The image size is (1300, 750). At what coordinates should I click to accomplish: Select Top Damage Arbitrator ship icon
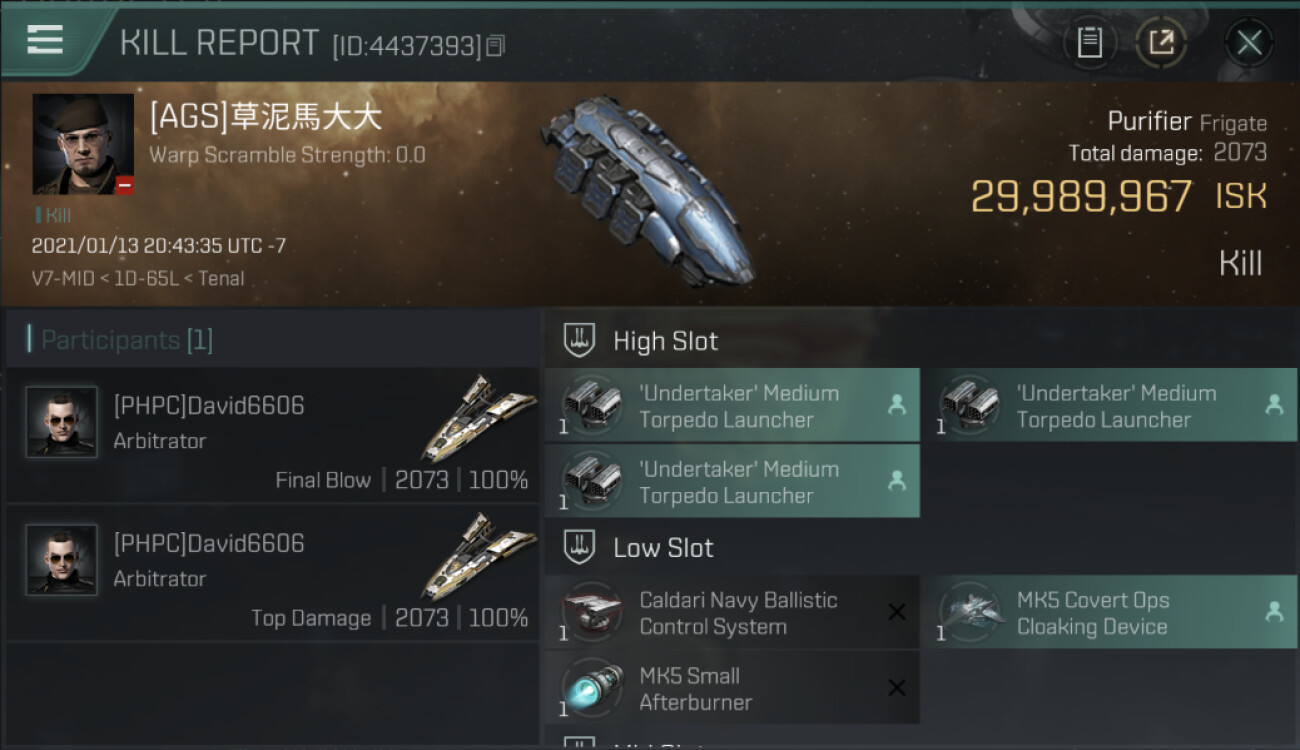(x=476, y=556)
